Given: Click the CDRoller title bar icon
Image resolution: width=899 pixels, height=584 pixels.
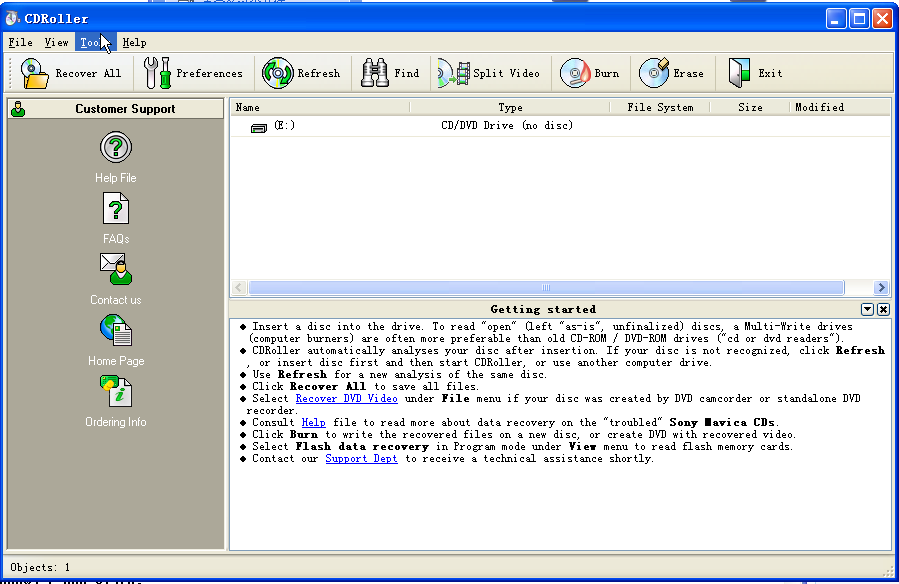Looking at the screenshot, I should pyautogui.click(x=12, y=18).
